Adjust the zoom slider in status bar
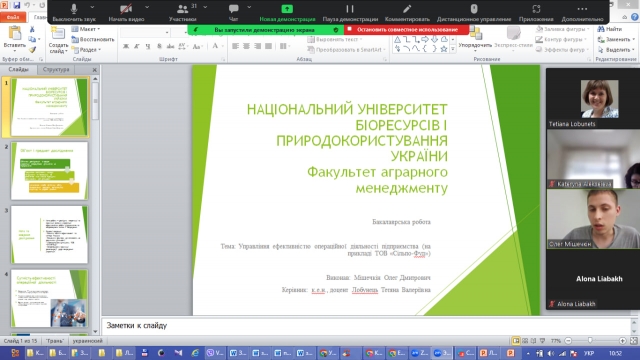Viewport: 640px width, 360px height. (x=590, y=340)
